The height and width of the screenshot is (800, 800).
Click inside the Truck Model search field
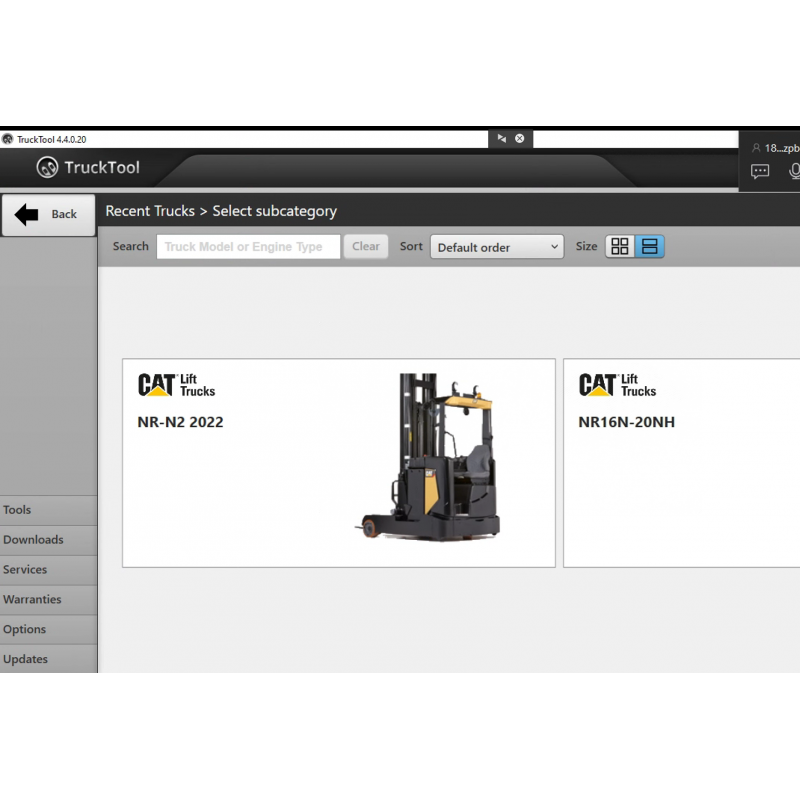pos(248,246)
